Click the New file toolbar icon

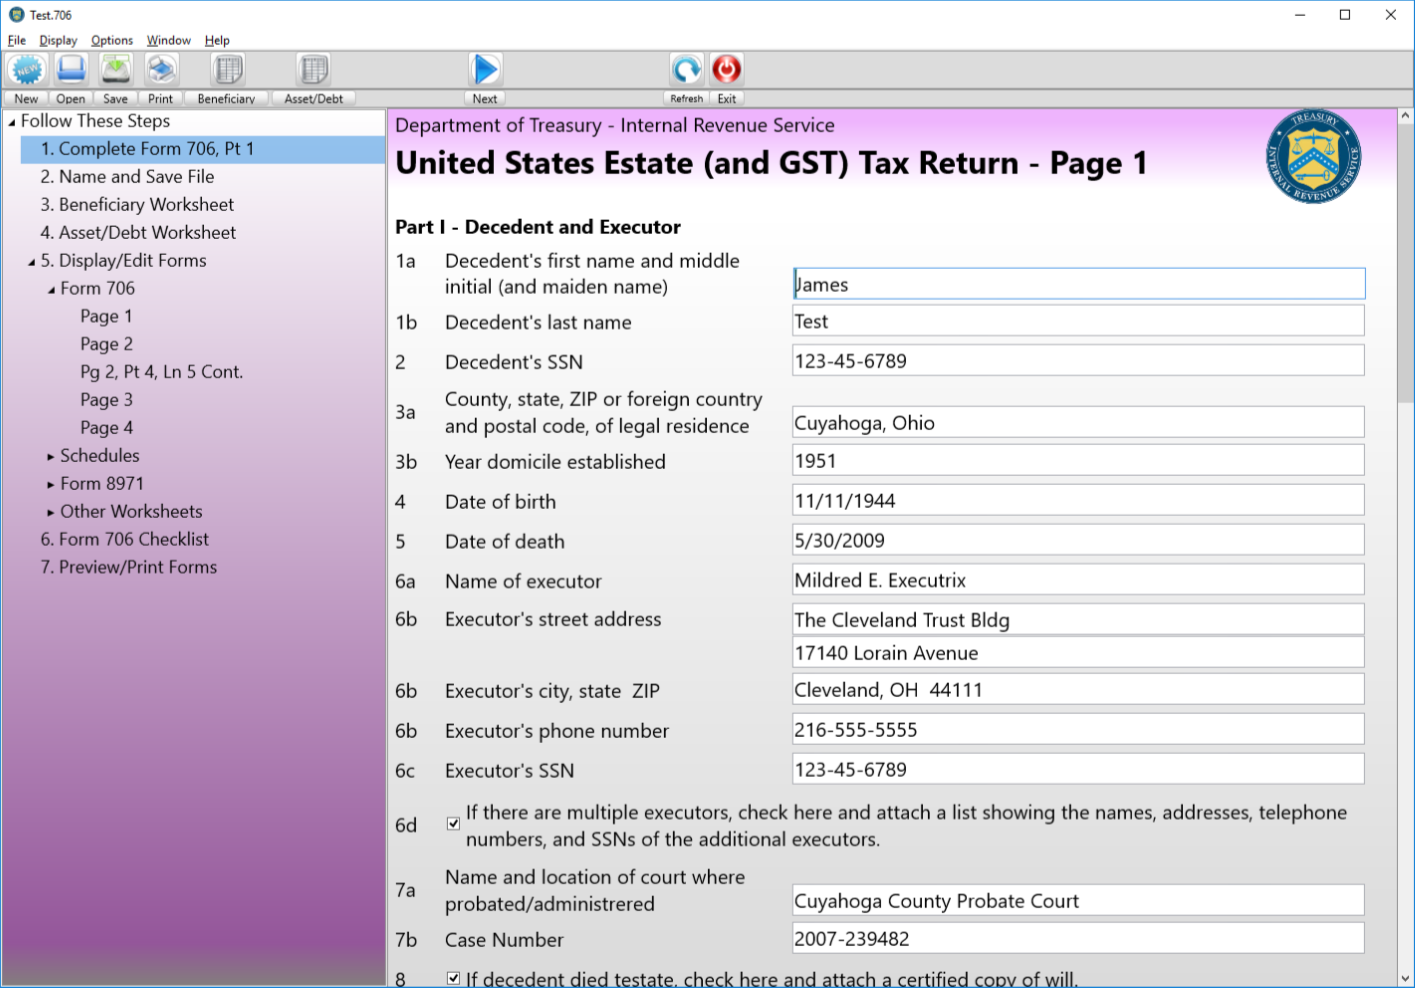click(x=26, y=69)
